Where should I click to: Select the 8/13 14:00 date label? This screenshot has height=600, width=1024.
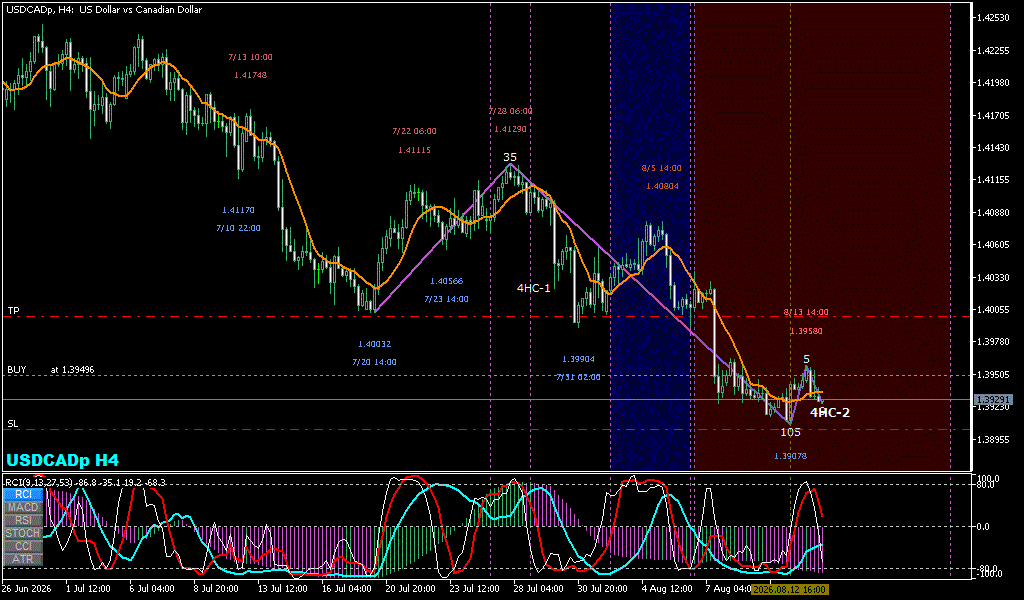tap(806, 312)
